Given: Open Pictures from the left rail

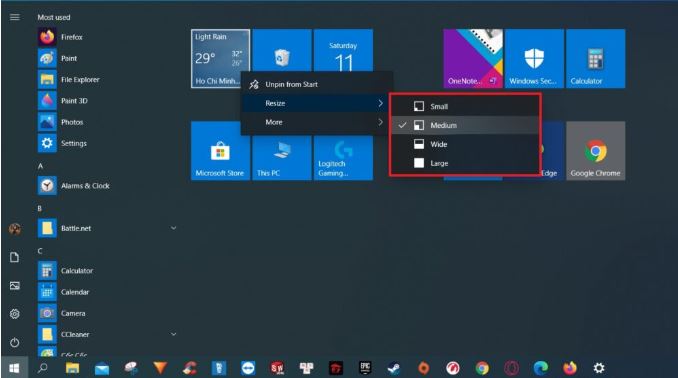Looking at the screenshot, I should point(15,286).
